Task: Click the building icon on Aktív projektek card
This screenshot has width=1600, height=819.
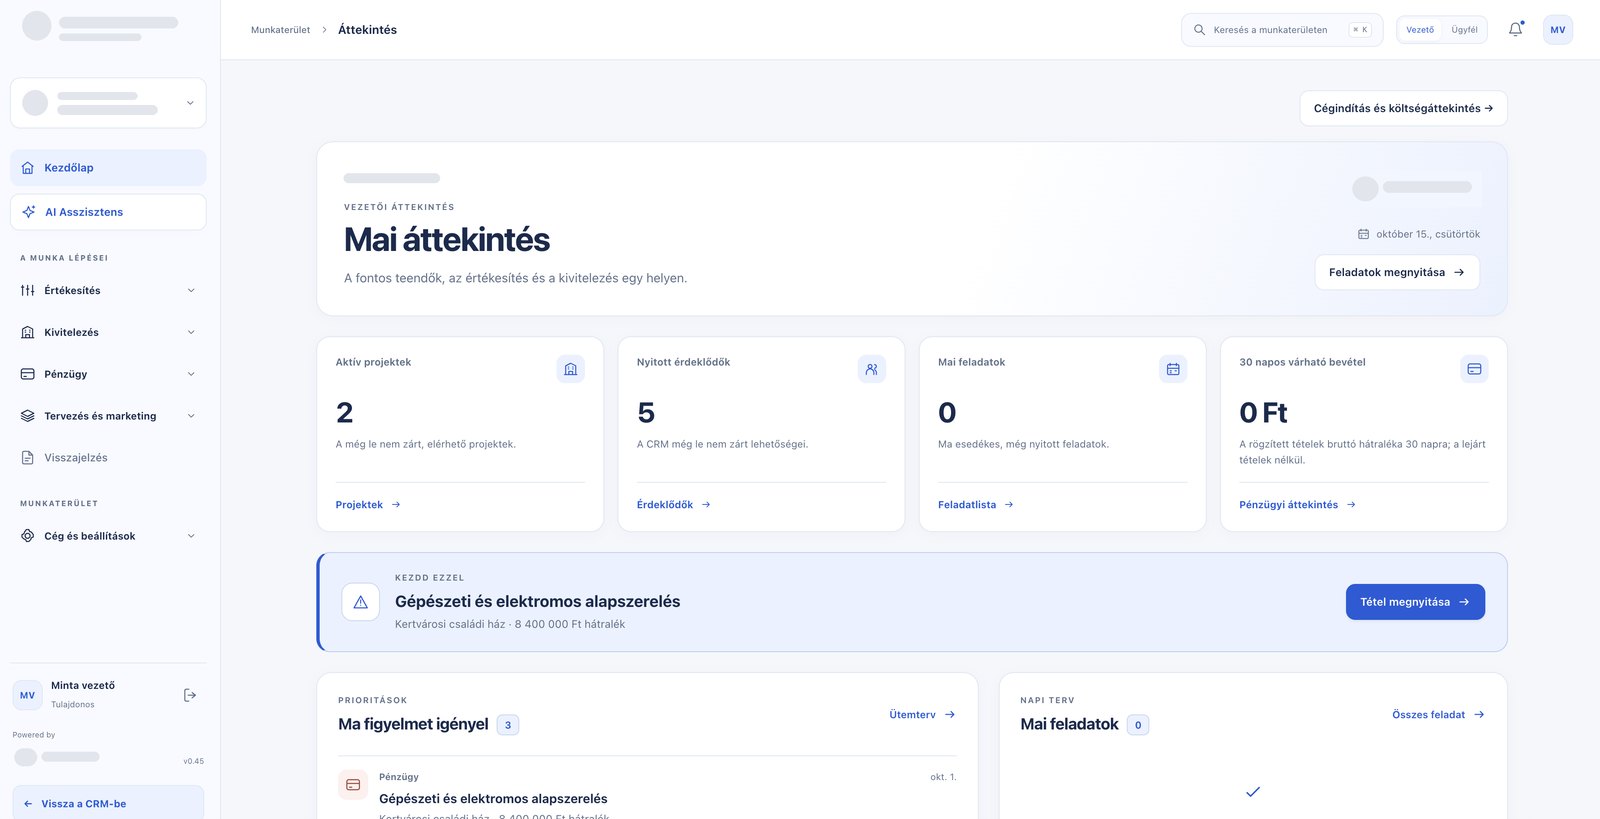Action: coord(571,369)
